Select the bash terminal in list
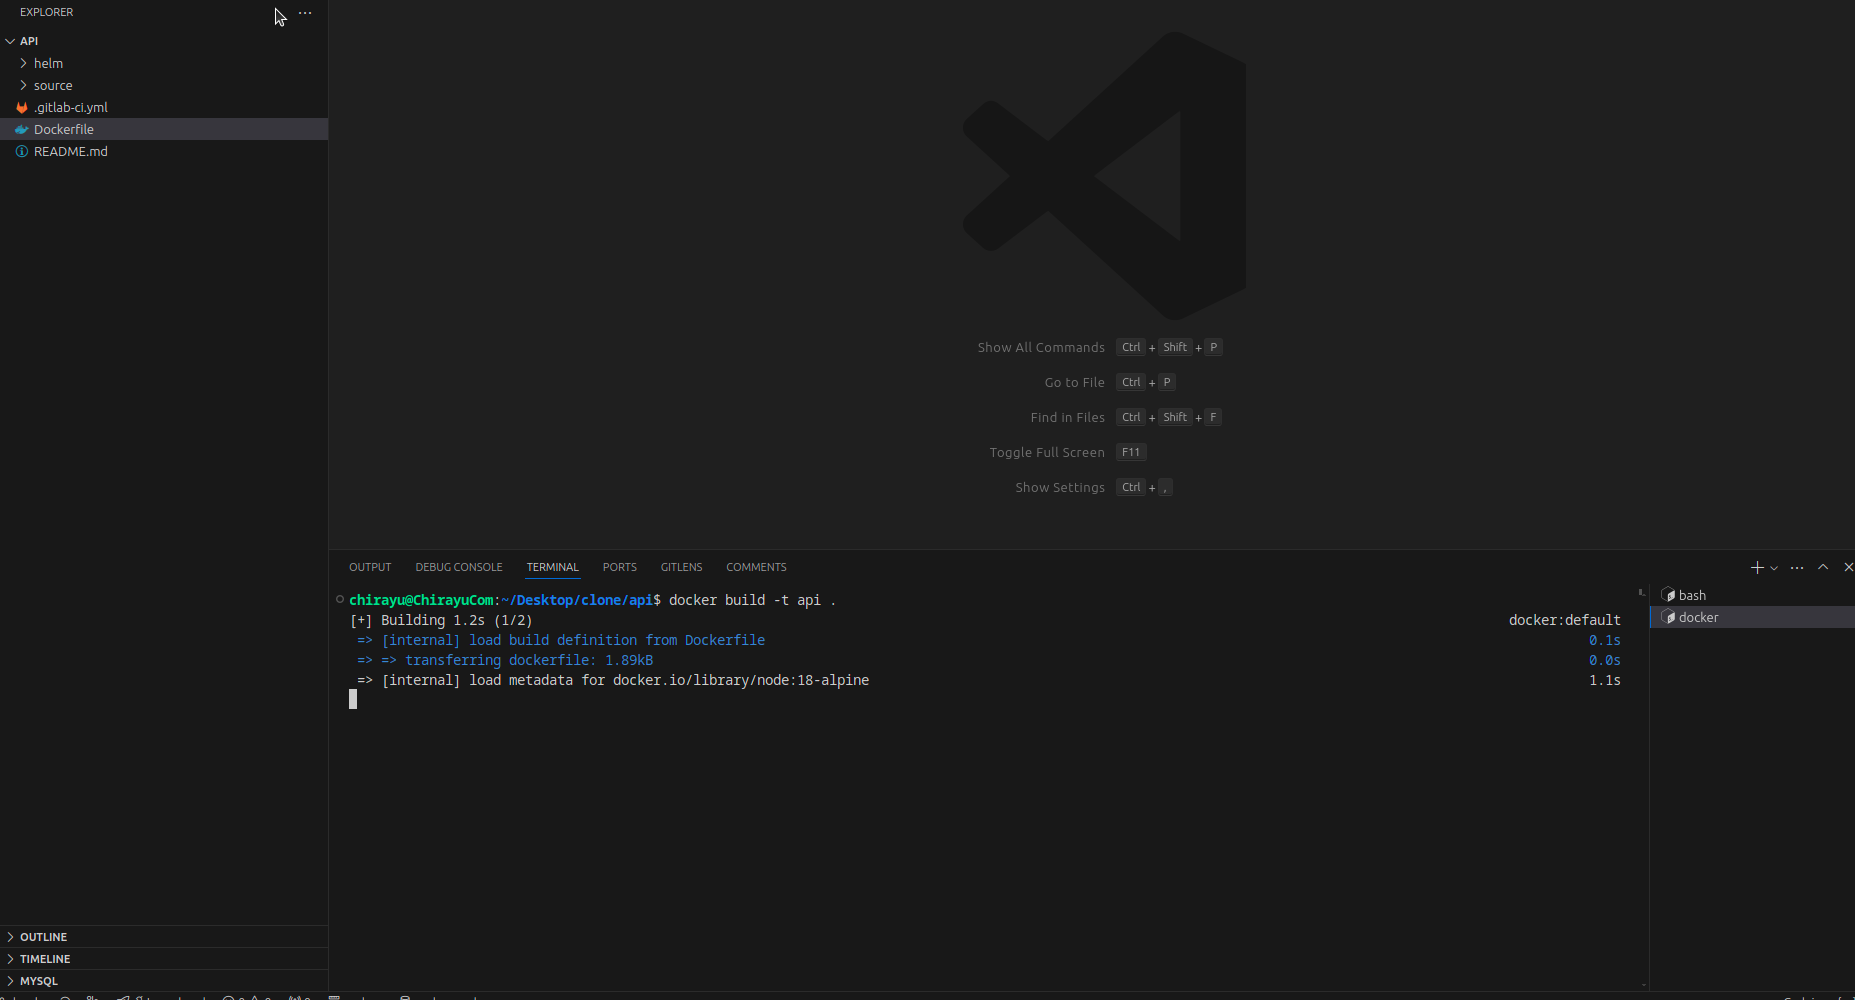This screenshot has width=1855, height=1000. coord(1752,595)
